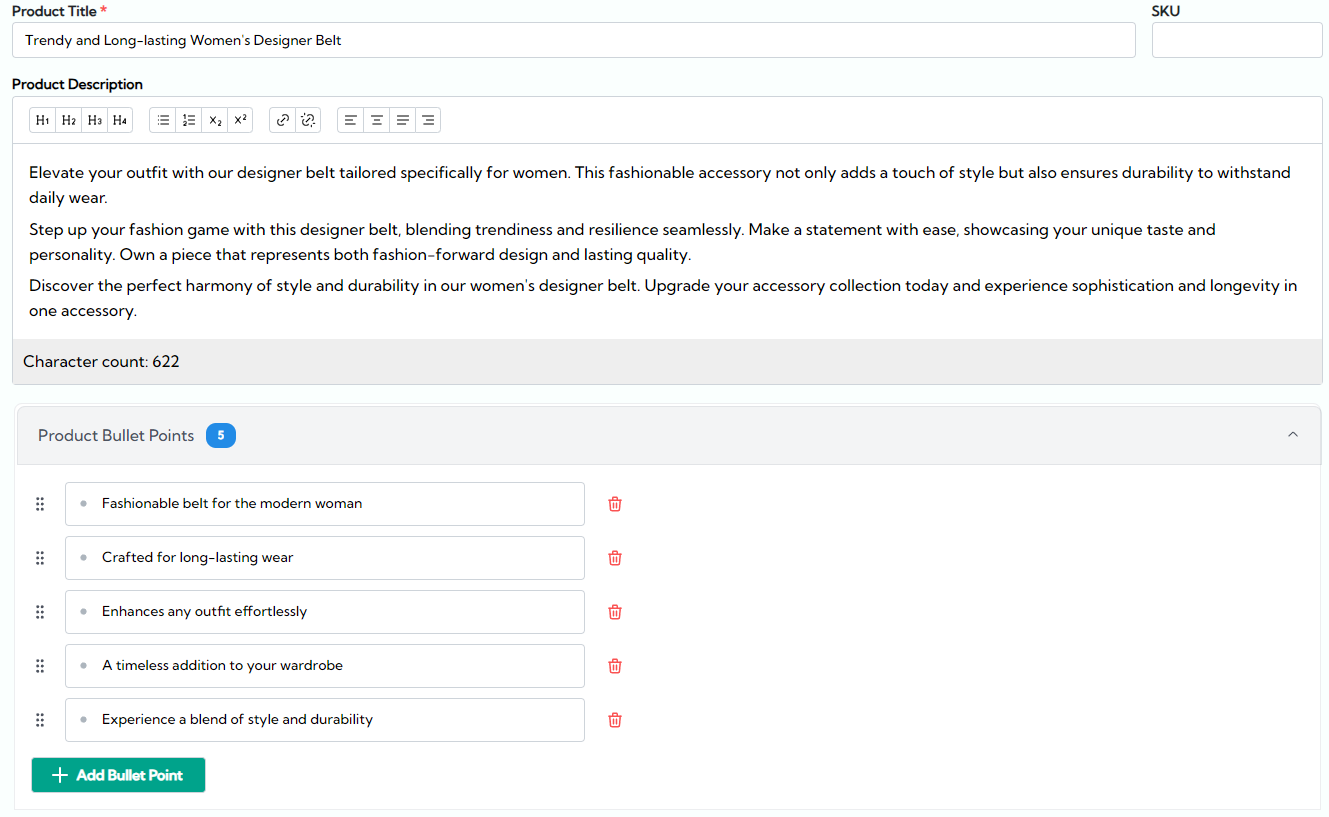Collapse the Product Bullet Points section
Screen dimensions: 1329x817
coord(1292,435)
